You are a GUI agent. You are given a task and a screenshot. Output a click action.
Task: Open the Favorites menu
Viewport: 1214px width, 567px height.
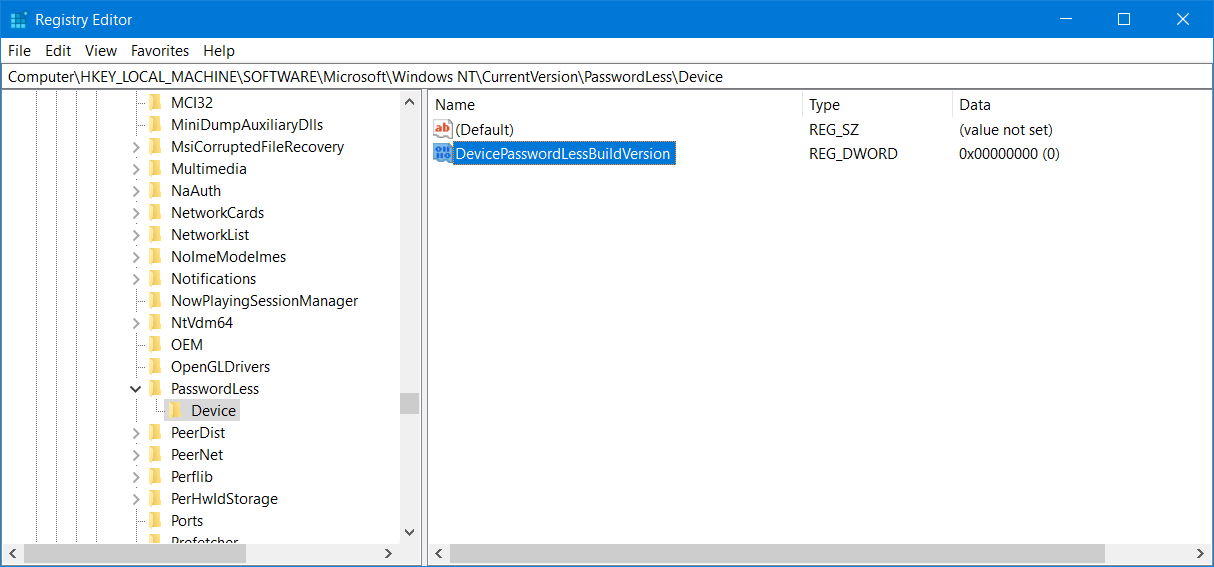160,51
